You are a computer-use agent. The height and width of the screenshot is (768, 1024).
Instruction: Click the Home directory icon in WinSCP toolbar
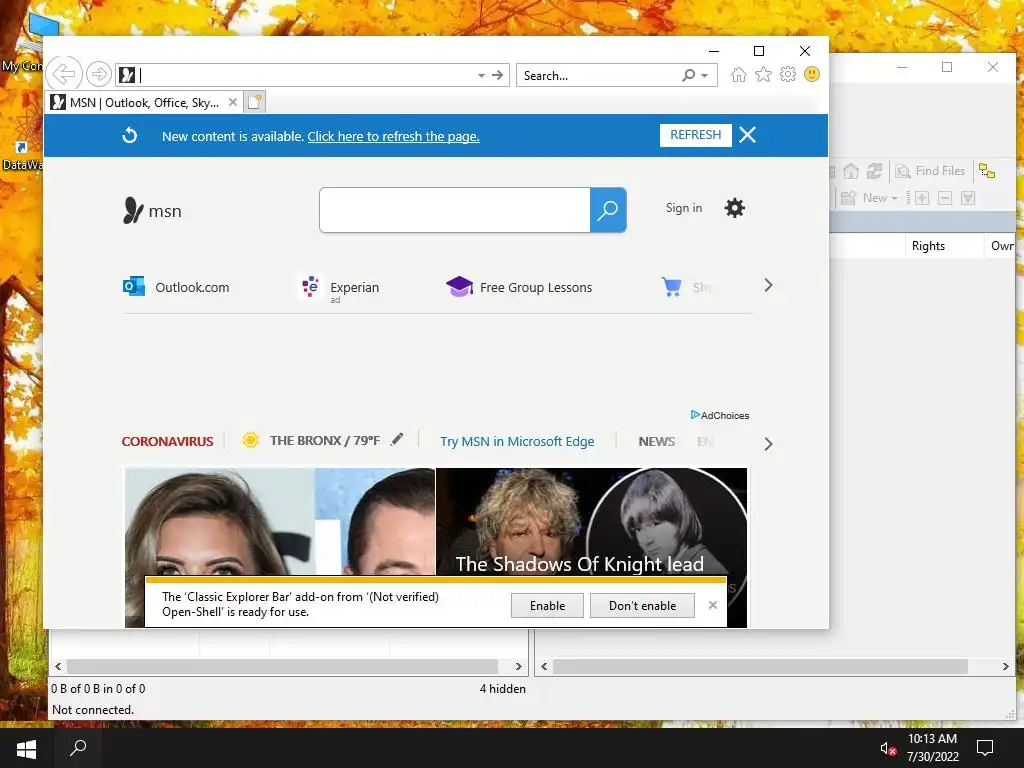[x=850, y=171]
